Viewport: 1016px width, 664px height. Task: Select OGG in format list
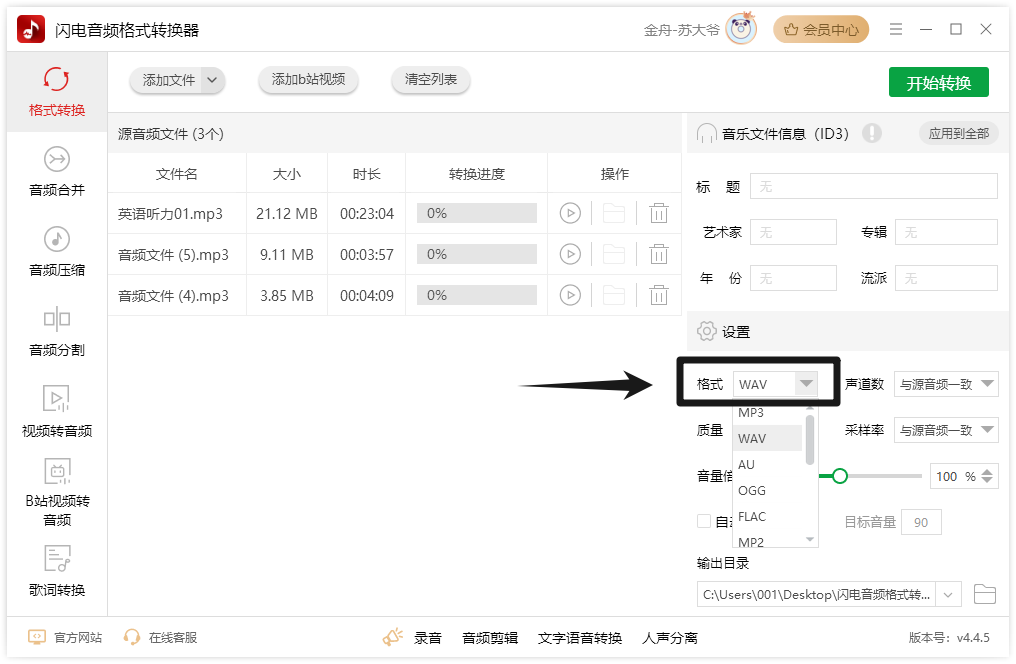767,490
